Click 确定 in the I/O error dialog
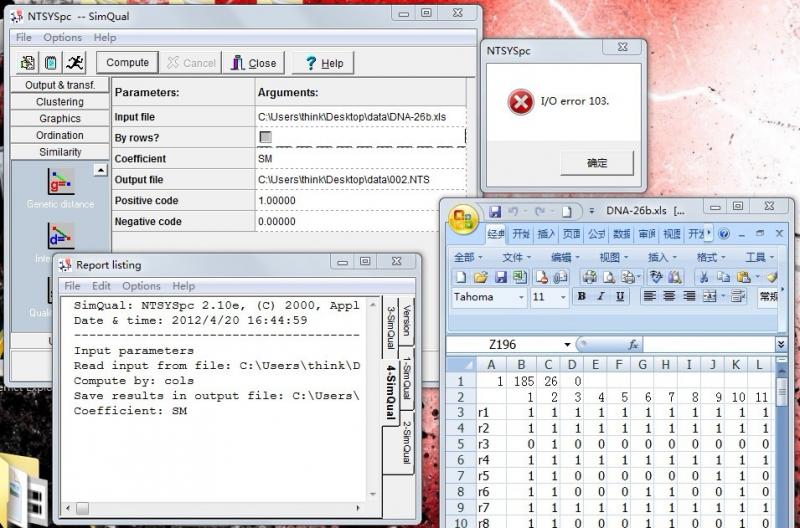The height and width of the screenshot is (528, 800). (597, 163)
